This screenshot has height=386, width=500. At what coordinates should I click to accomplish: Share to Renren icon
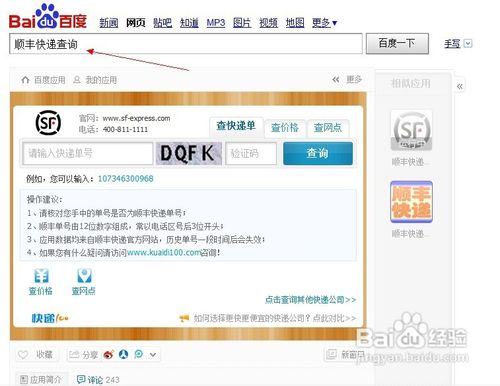click(124, 355)
